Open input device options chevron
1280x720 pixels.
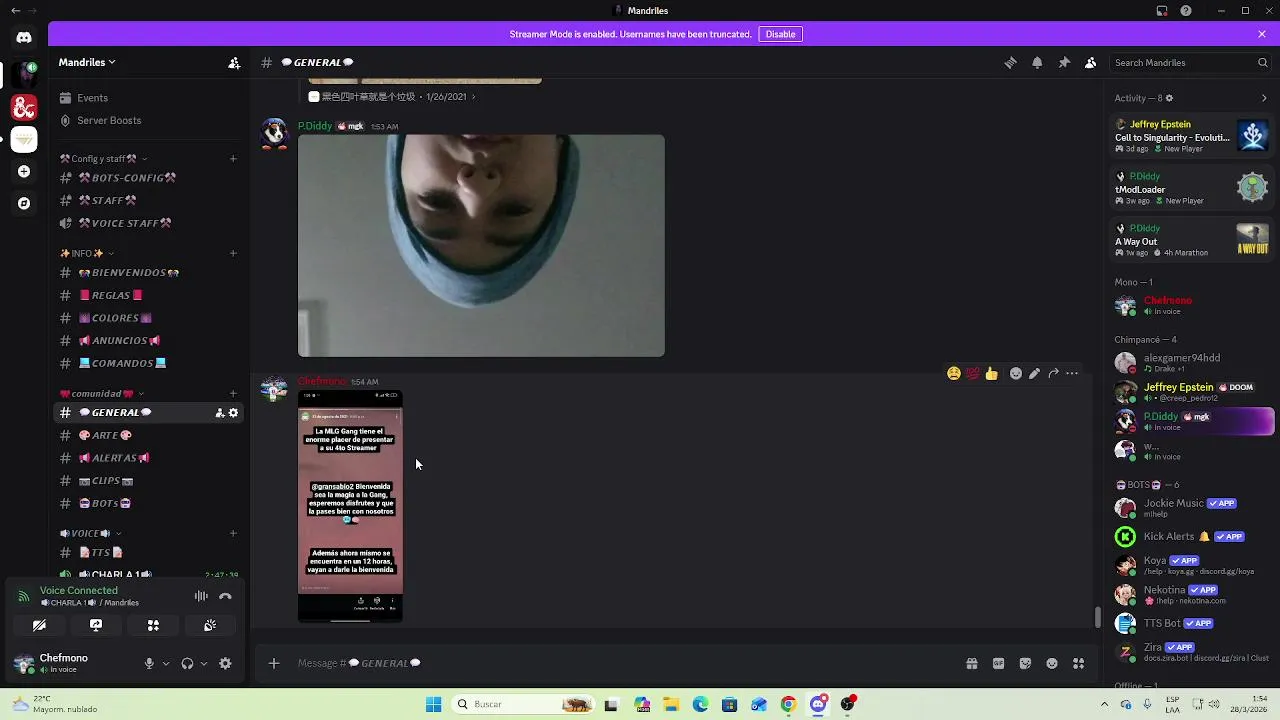[x=166, y=663]
